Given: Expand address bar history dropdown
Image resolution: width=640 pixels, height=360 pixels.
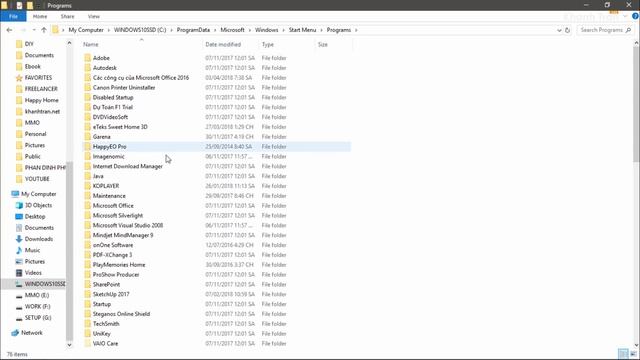Looking at the screenshot, I should [x=559, y=30].
